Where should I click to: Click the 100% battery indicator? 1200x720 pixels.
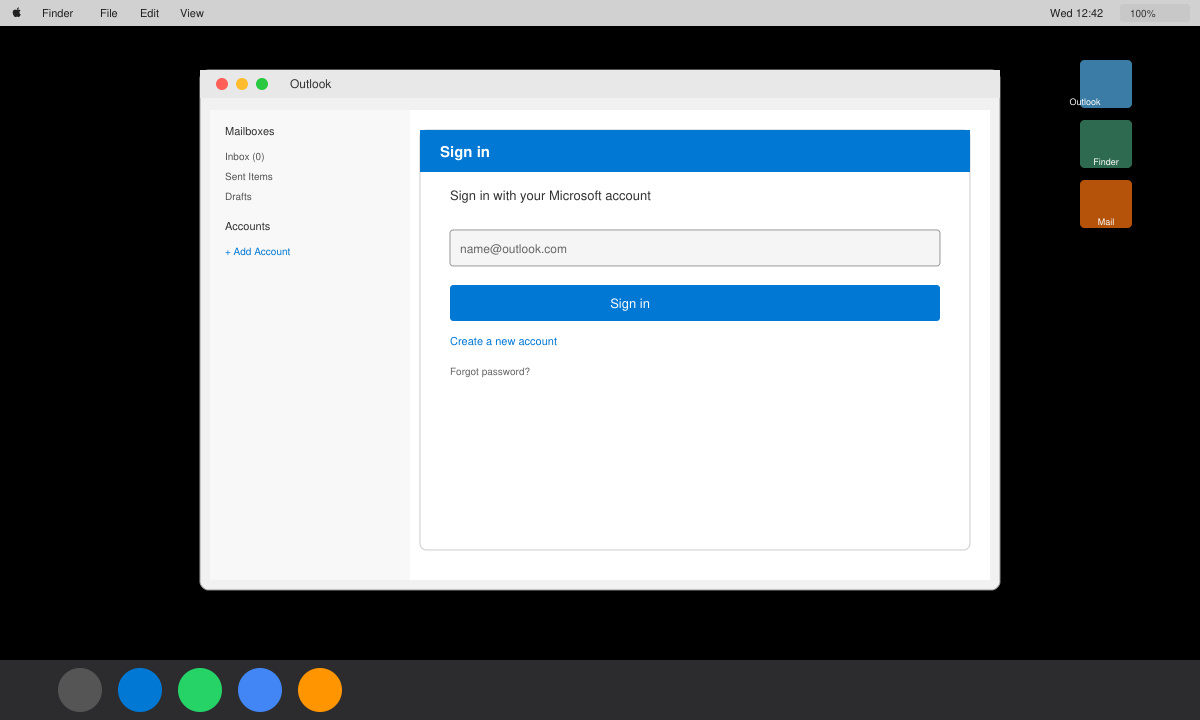[1155, 13]
